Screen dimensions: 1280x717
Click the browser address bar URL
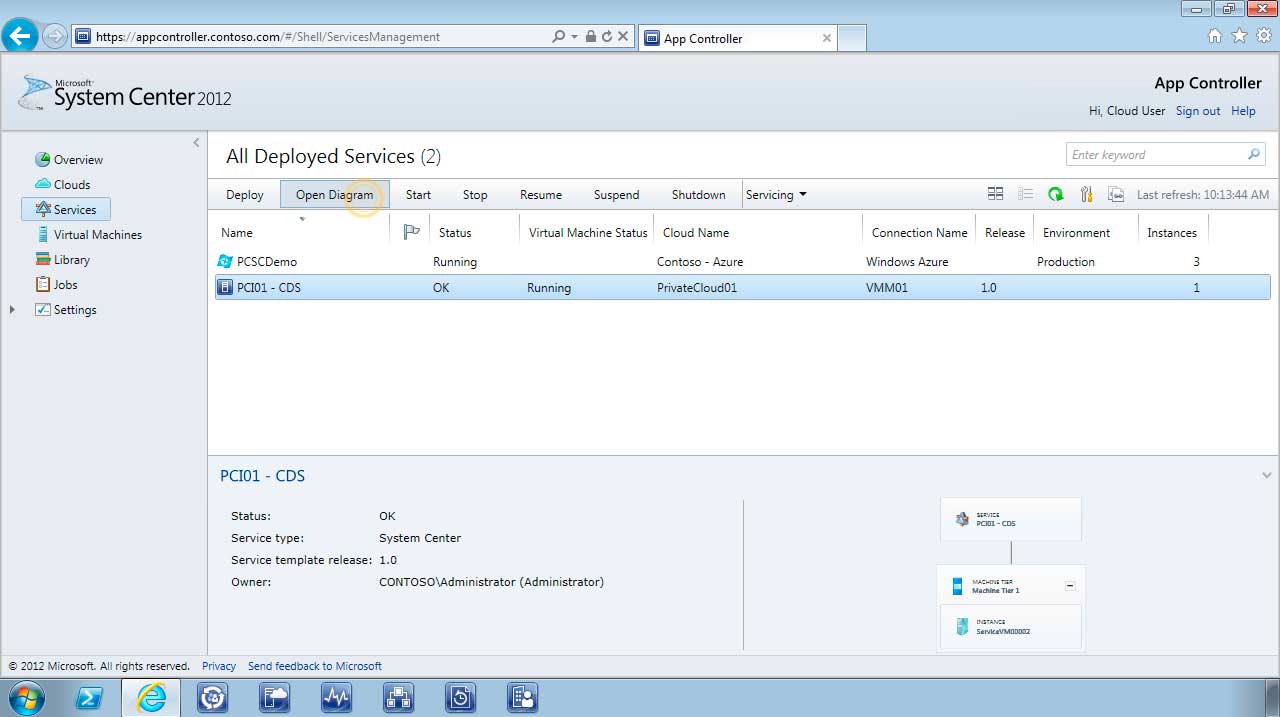point(268,36)
